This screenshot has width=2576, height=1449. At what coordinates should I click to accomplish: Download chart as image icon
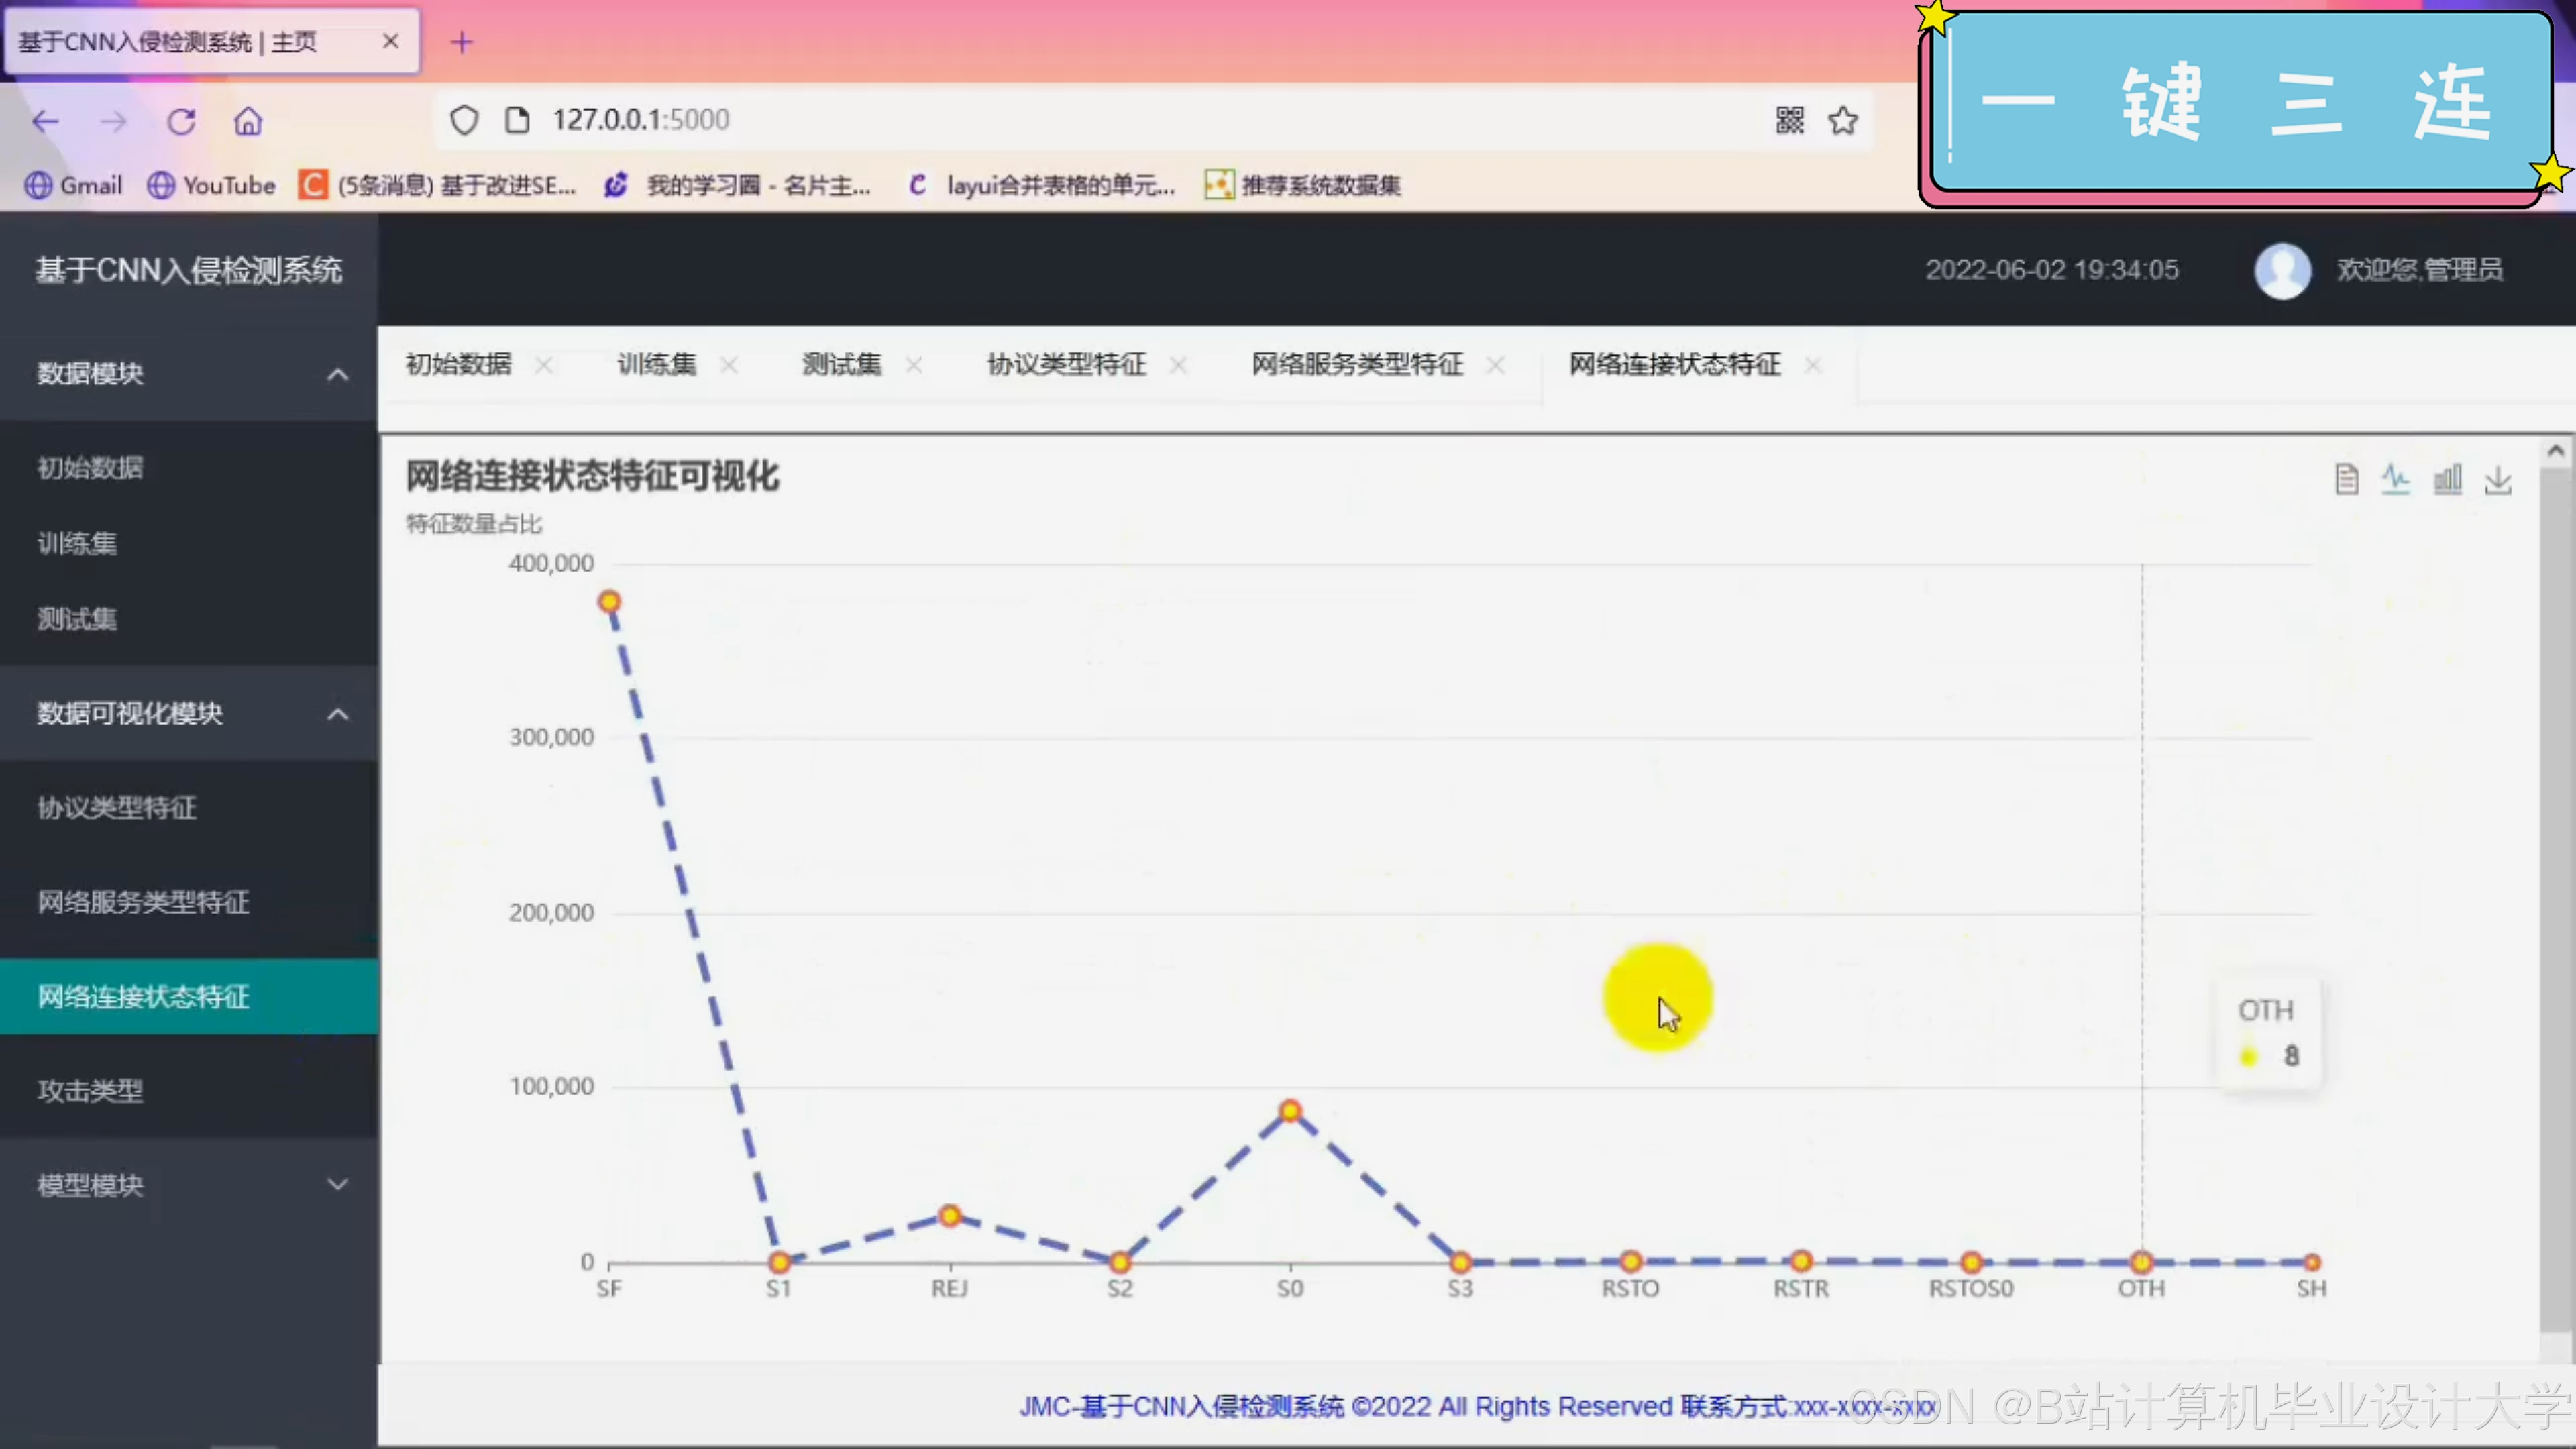pyautogui.click(x=2498, y=480)
